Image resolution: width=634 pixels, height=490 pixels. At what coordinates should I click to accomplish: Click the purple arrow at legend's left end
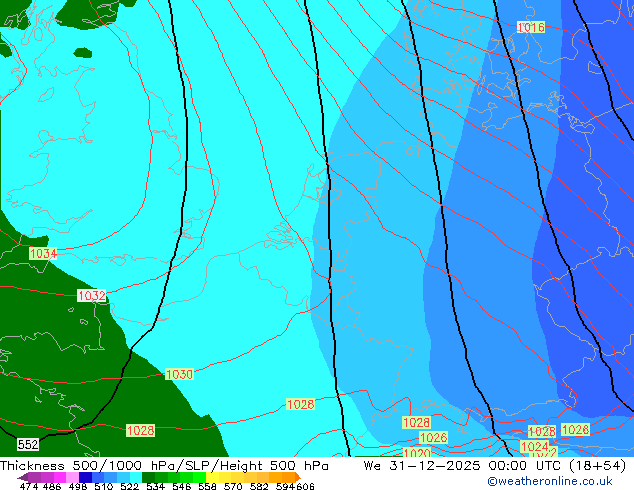point(22,478)
